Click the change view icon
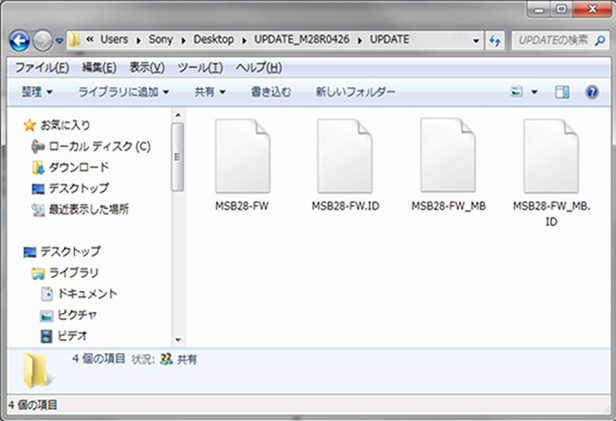This screenshot has width=616, height=421. [517, 92]
